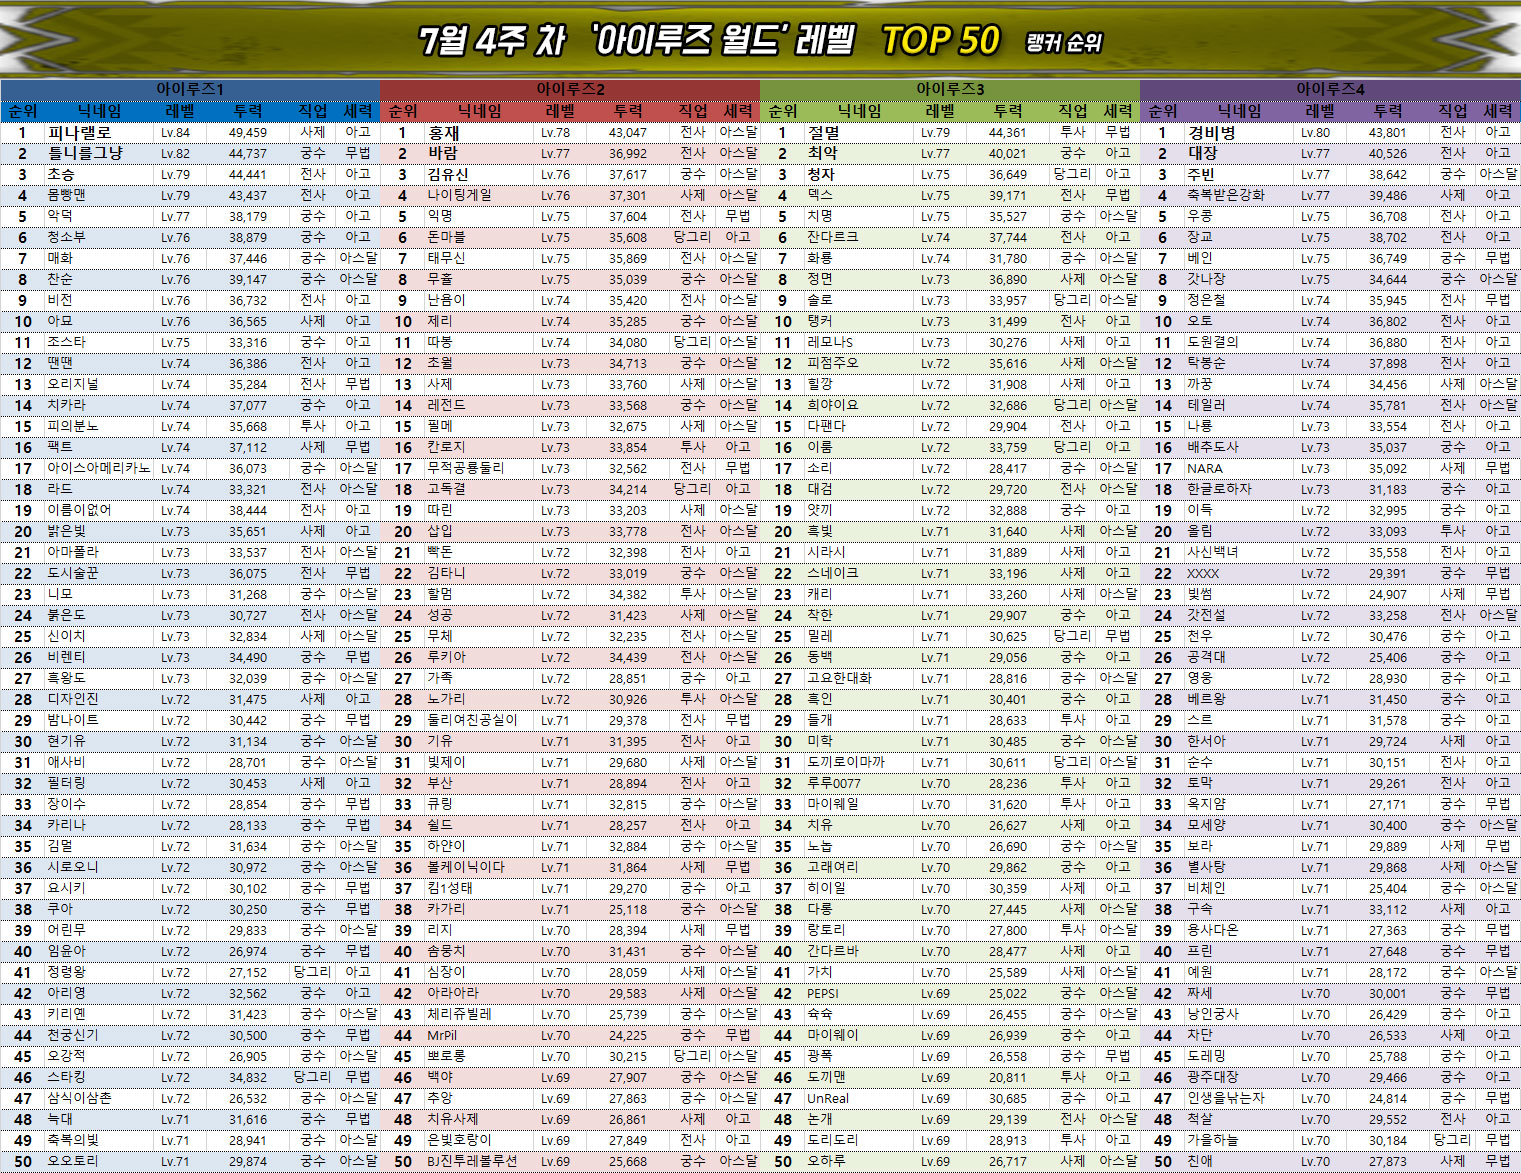Click nickname '가을하늘'
Viewport: 1521px width, 1173px height.
coord(1213,1140)
